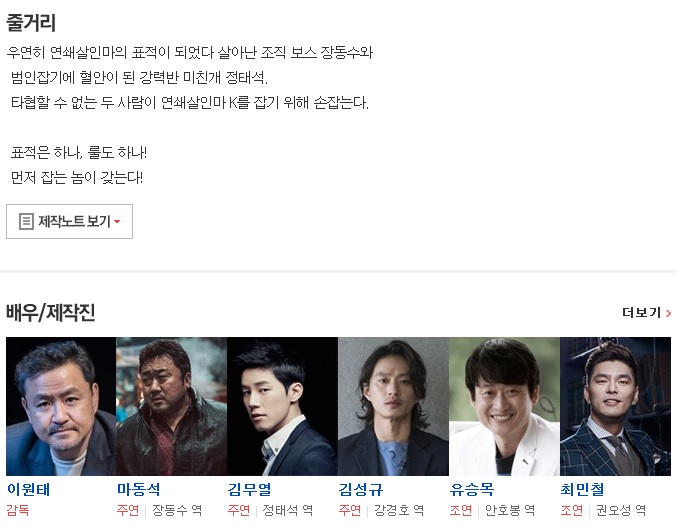
Task: Click the 유승목 name link
Action: (x=472, y=490)
